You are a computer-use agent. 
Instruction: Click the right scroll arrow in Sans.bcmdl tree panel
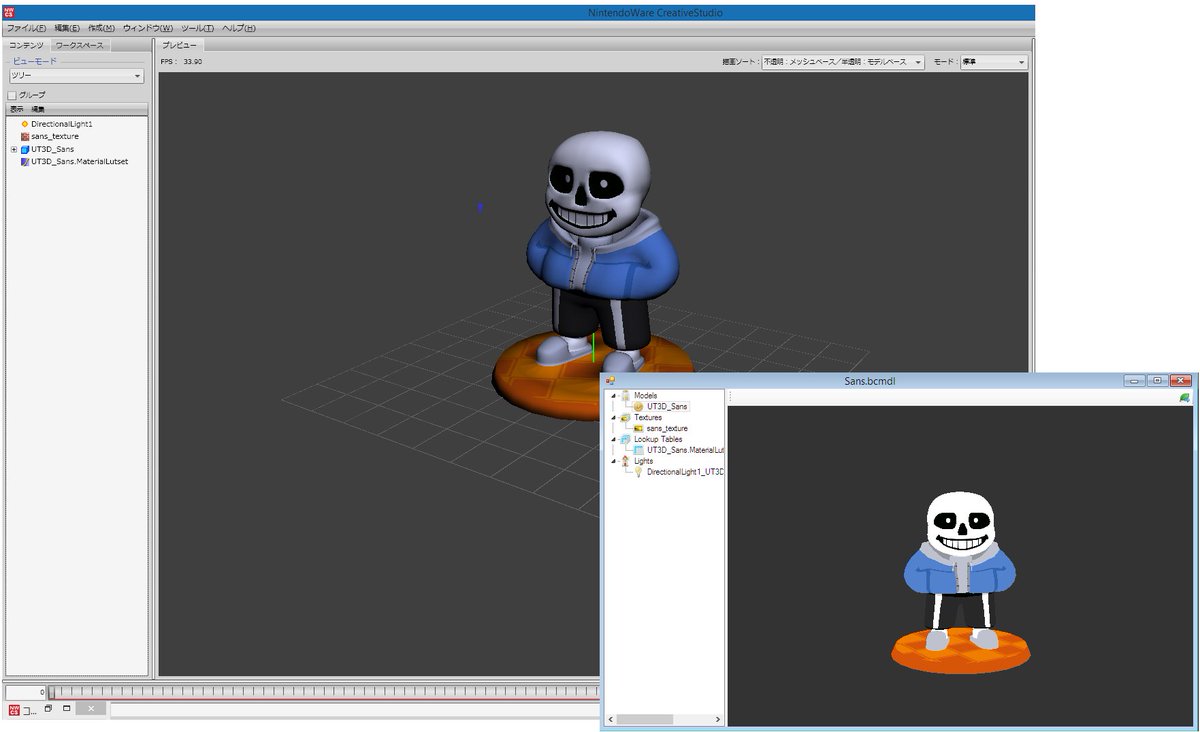click(718, 719)
